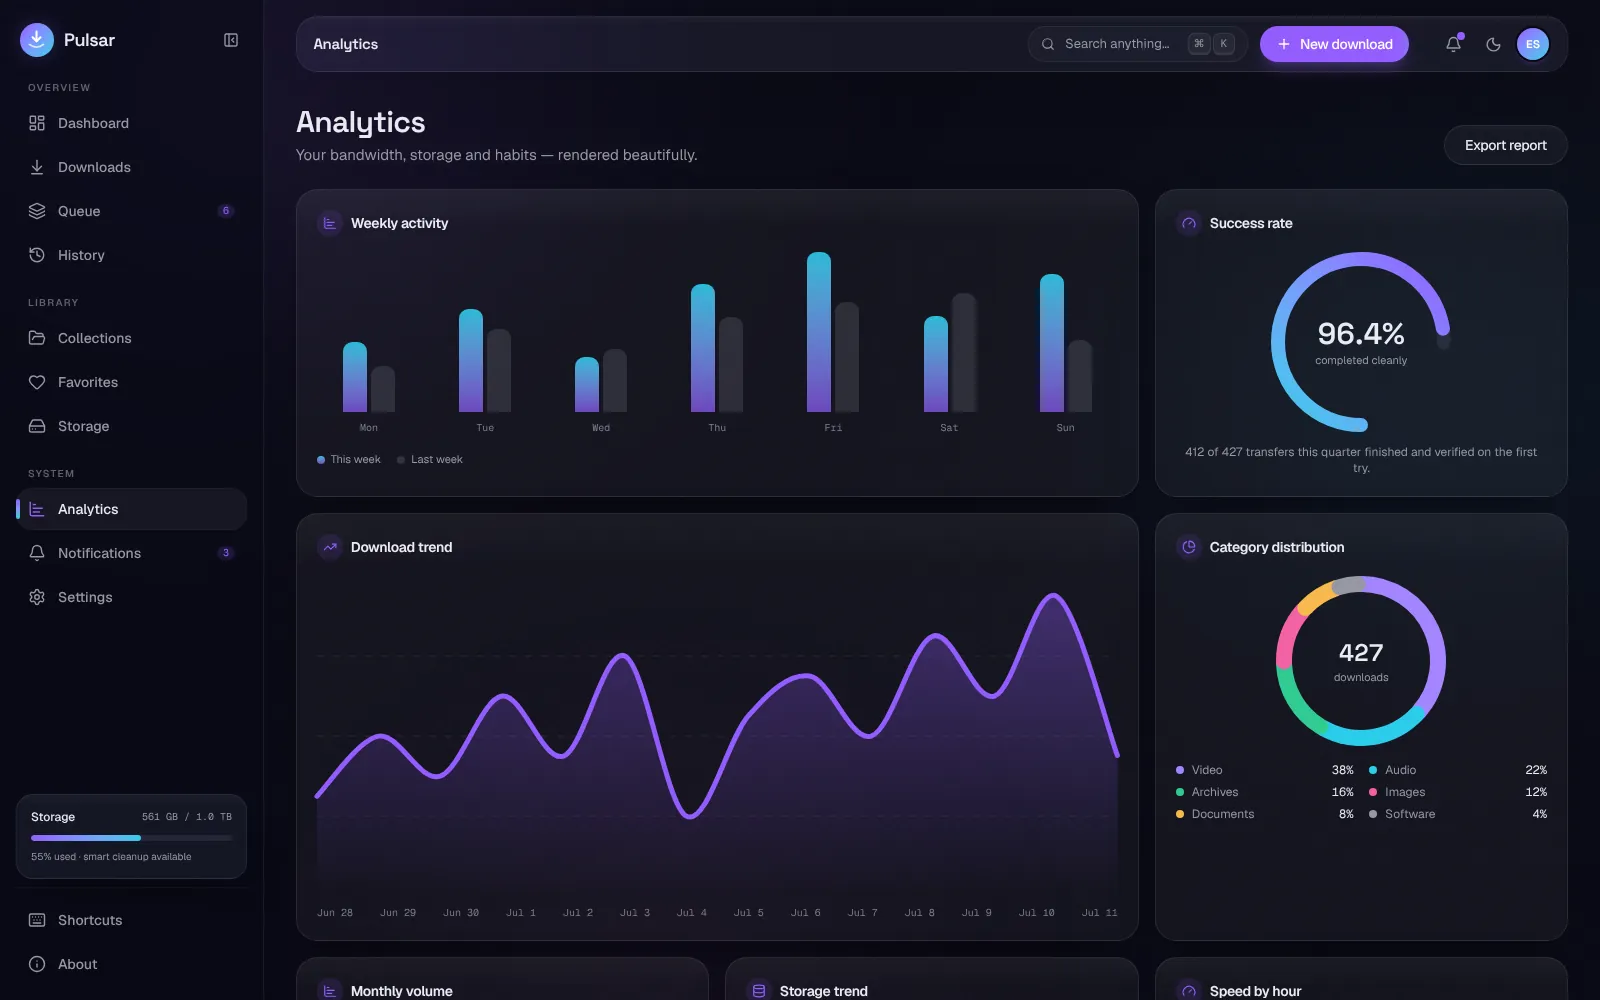The width and height of the screenshot is (1600, 1000).
Task: Click the 427 downloads donut chart
Action: [1361, 661]
